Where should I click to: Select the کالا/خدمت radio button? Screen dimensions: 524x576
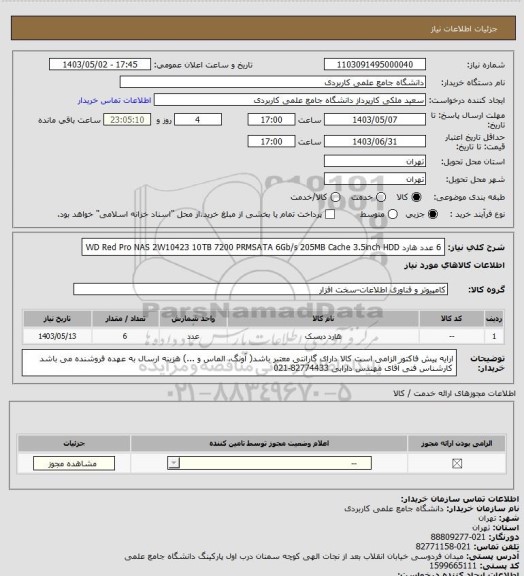pos(335,197)
